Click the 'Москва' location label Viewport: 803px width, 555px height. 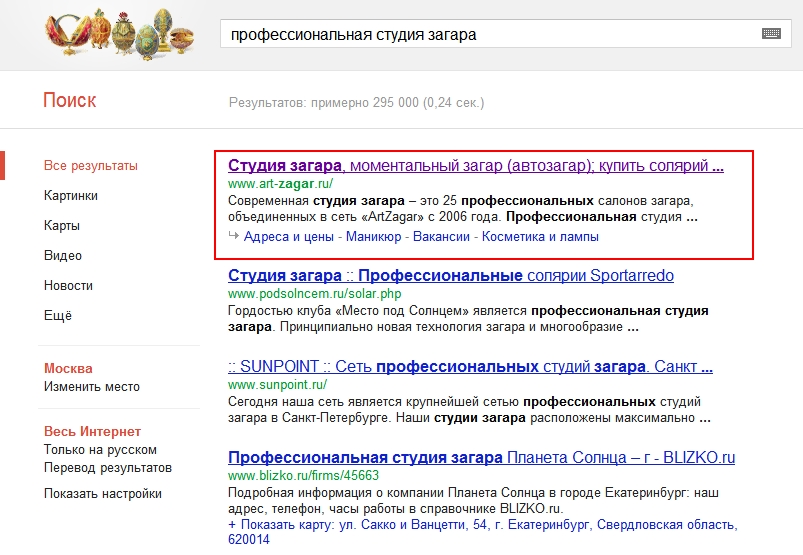(68, 369)
